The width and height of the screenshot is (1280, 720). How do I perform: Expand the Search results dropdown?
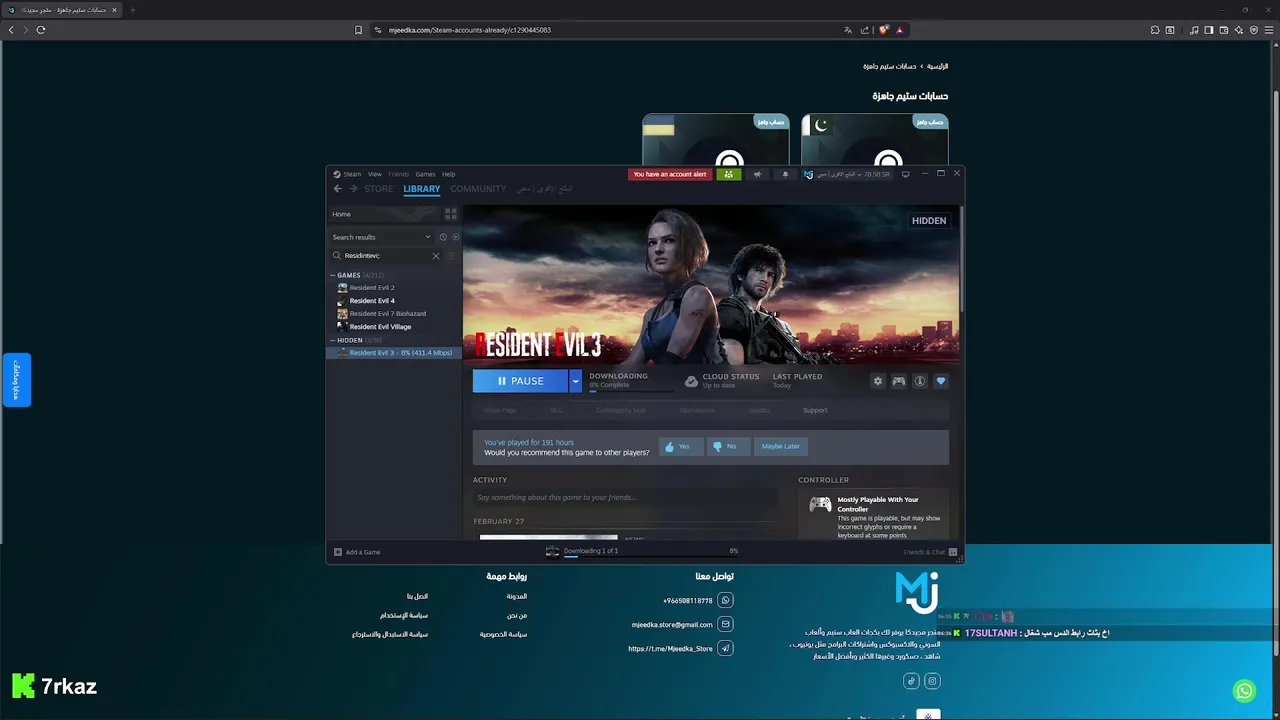click(x=381, y=237)
